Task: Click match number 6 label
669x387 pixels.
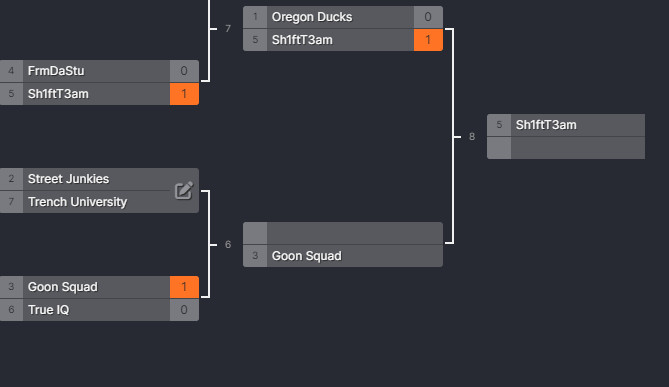Action: (x=228, y=244)
